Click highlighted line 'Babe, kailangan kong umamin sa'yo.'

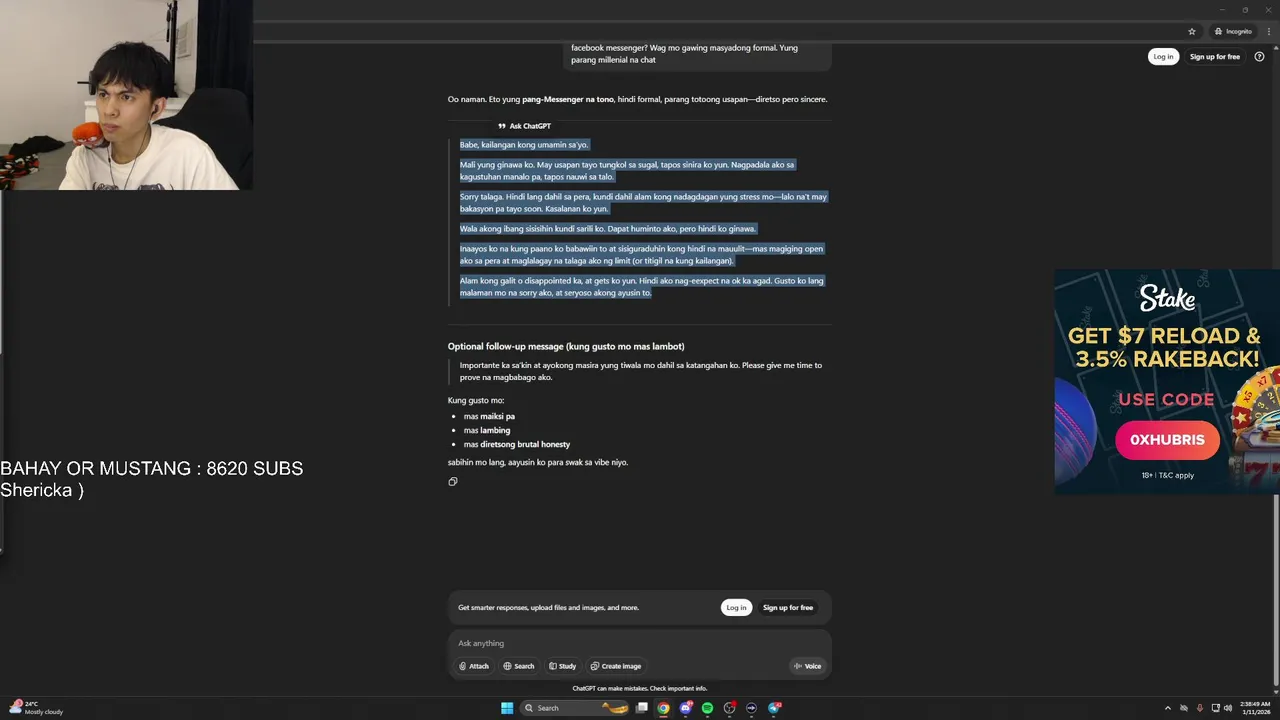pyautogui.click(x=524, y=145)
